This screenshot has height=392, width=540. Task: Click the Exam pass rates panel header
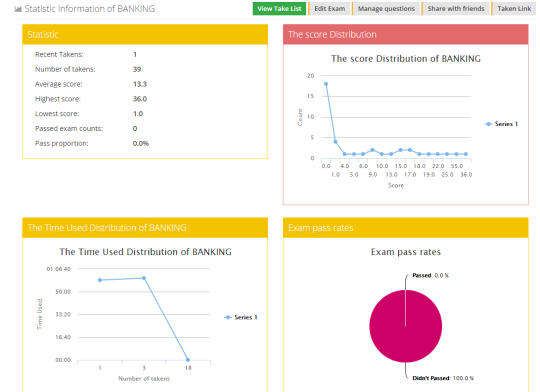(406, 228)
